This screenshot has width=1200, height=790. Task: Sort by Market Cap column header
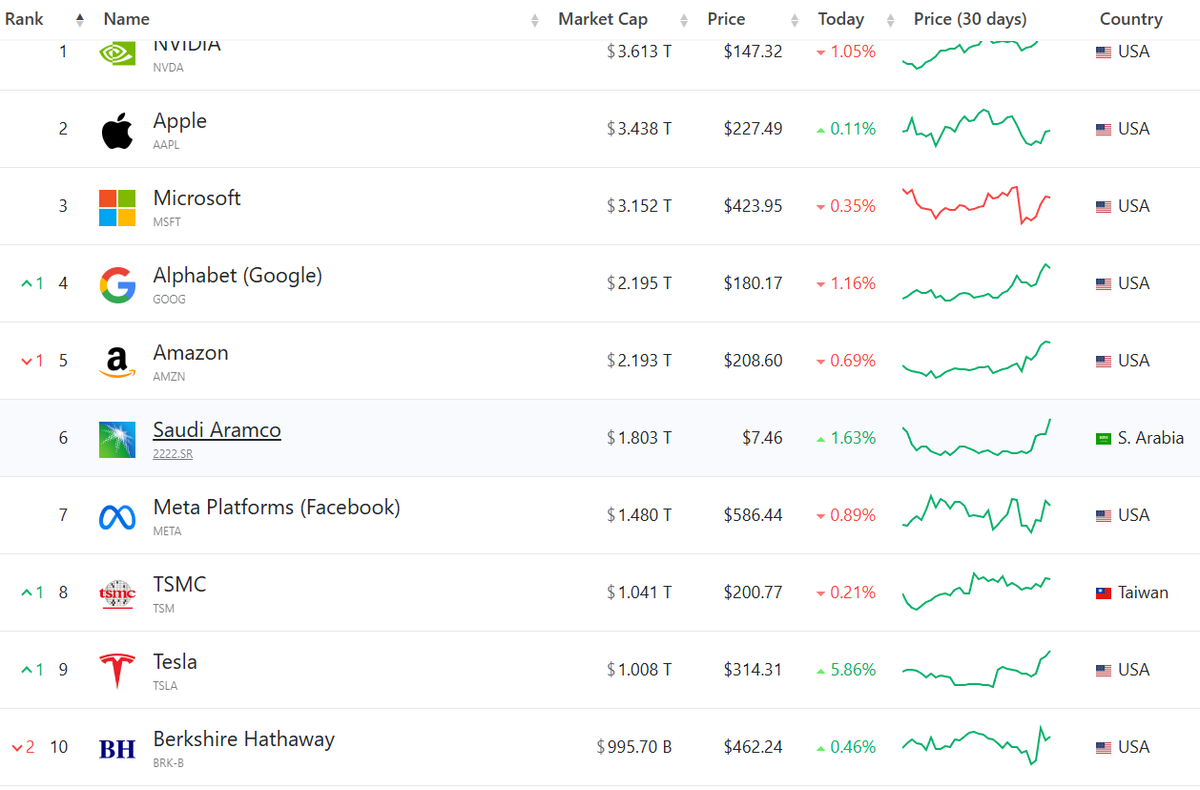click(x=602, y=19)
